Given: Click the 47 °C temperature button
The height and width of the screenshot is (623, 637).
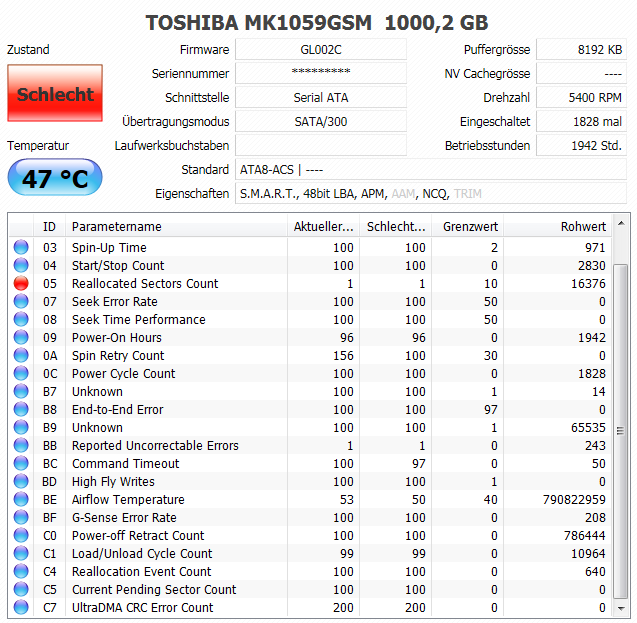Looking at the screenshot, I should pyautogui.click(x=55, y=178).
